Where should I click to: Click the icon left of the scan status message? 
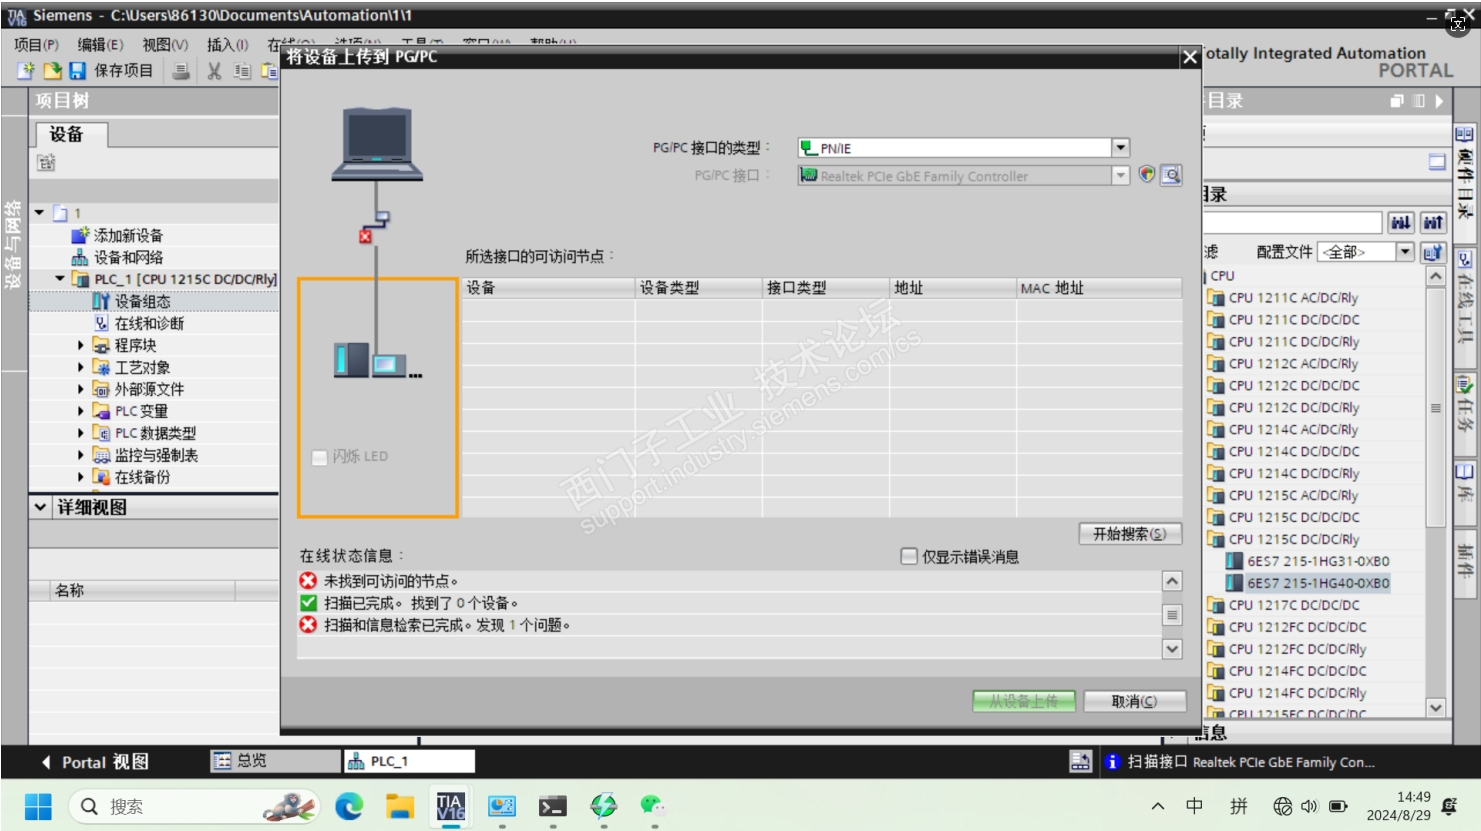1110,762
